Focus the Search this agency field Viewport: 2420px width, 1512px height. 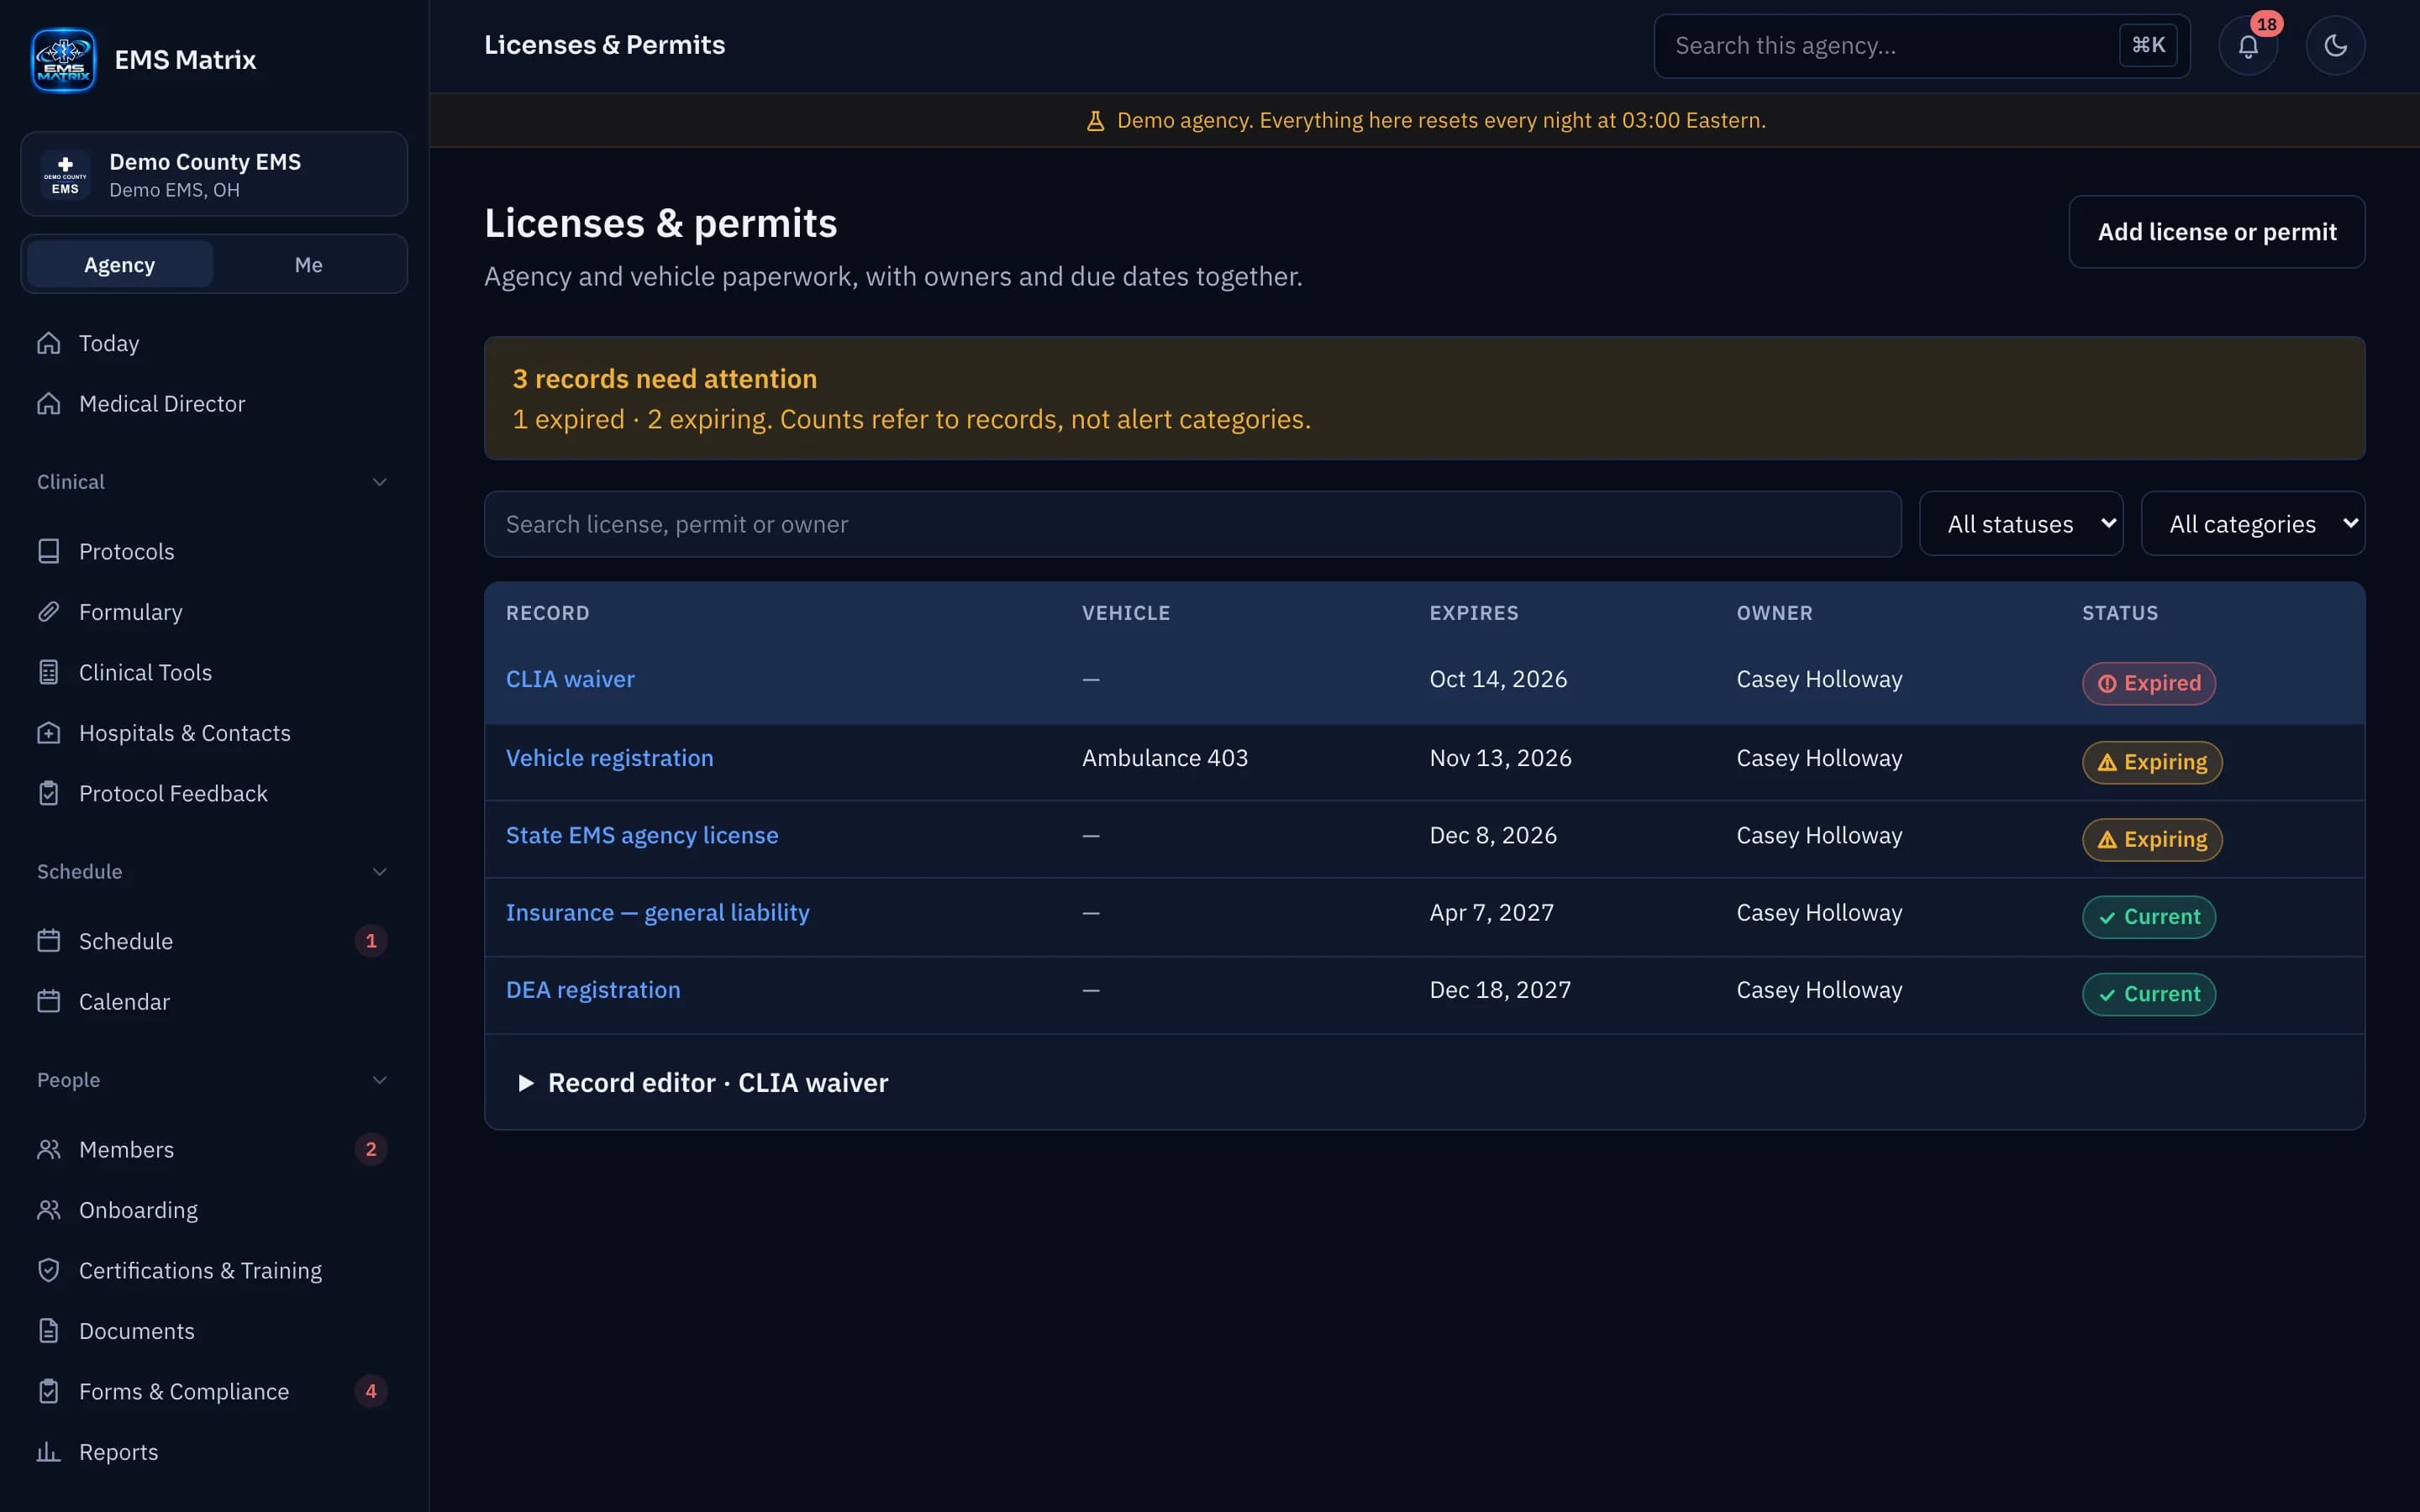tap(1921, 46)
